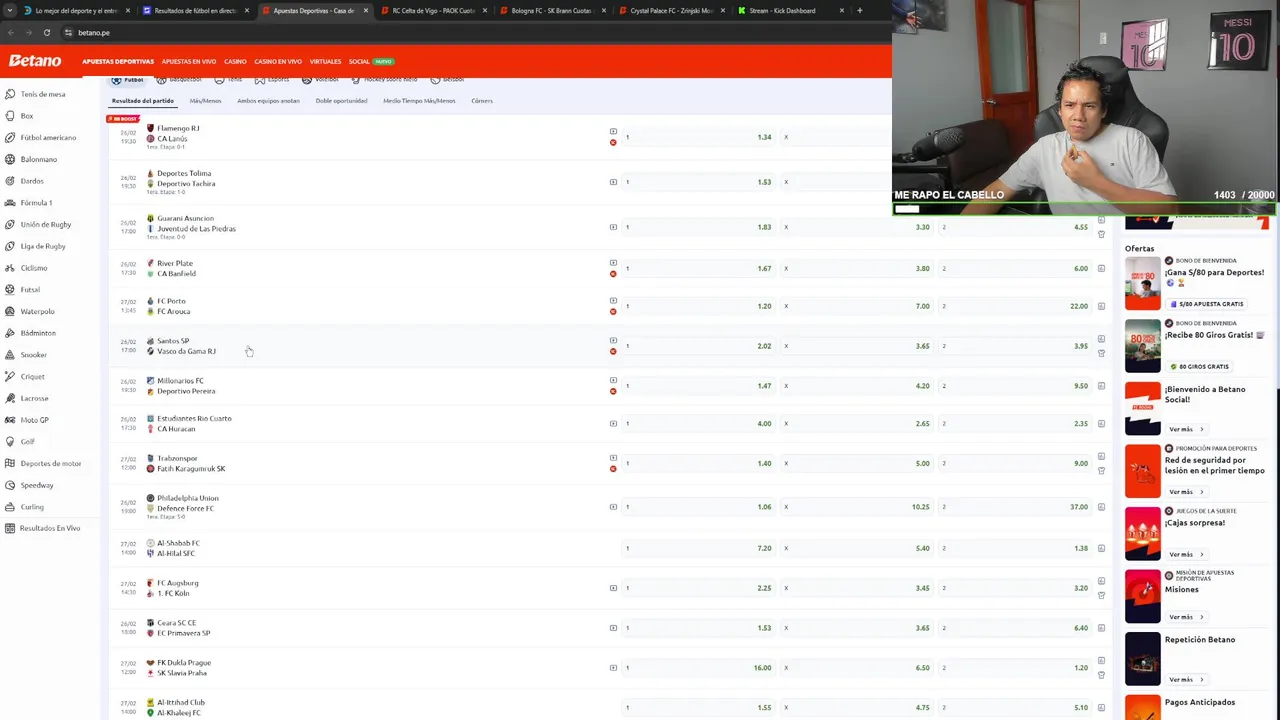The image size is (1280, 720).
Task: Open the Millonarios FC vs Deportivo Pereira match
Action: click(x=180, y=386)
